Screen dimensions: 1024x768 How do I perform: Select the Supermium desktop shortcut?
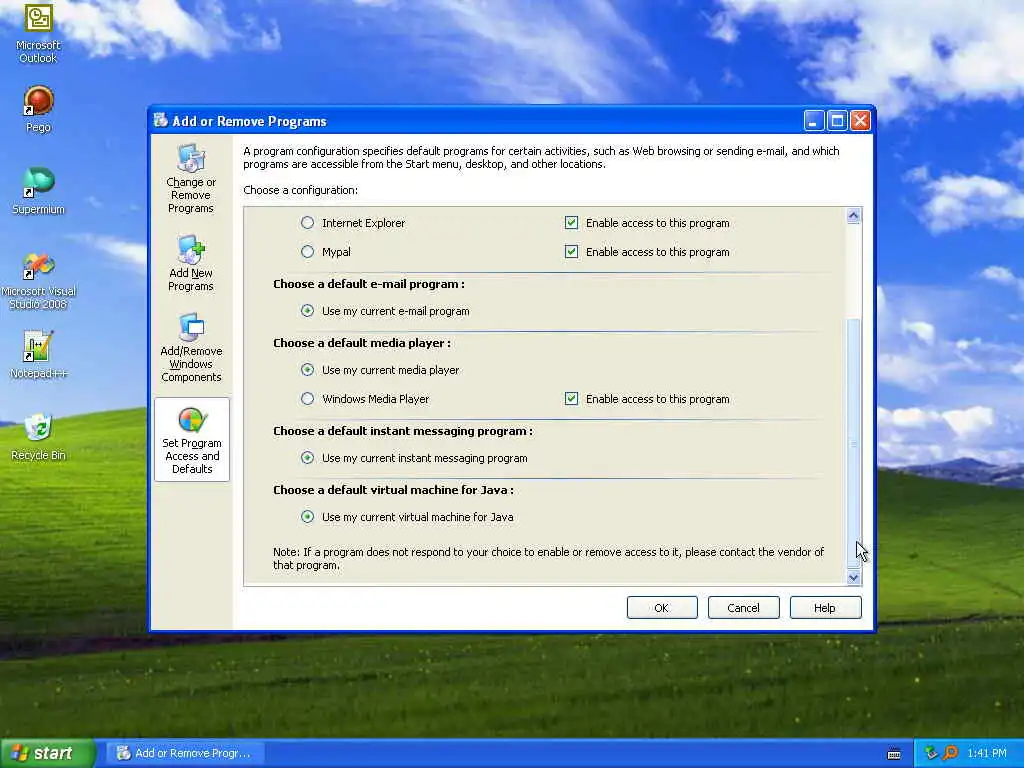[x=38, y=191]
